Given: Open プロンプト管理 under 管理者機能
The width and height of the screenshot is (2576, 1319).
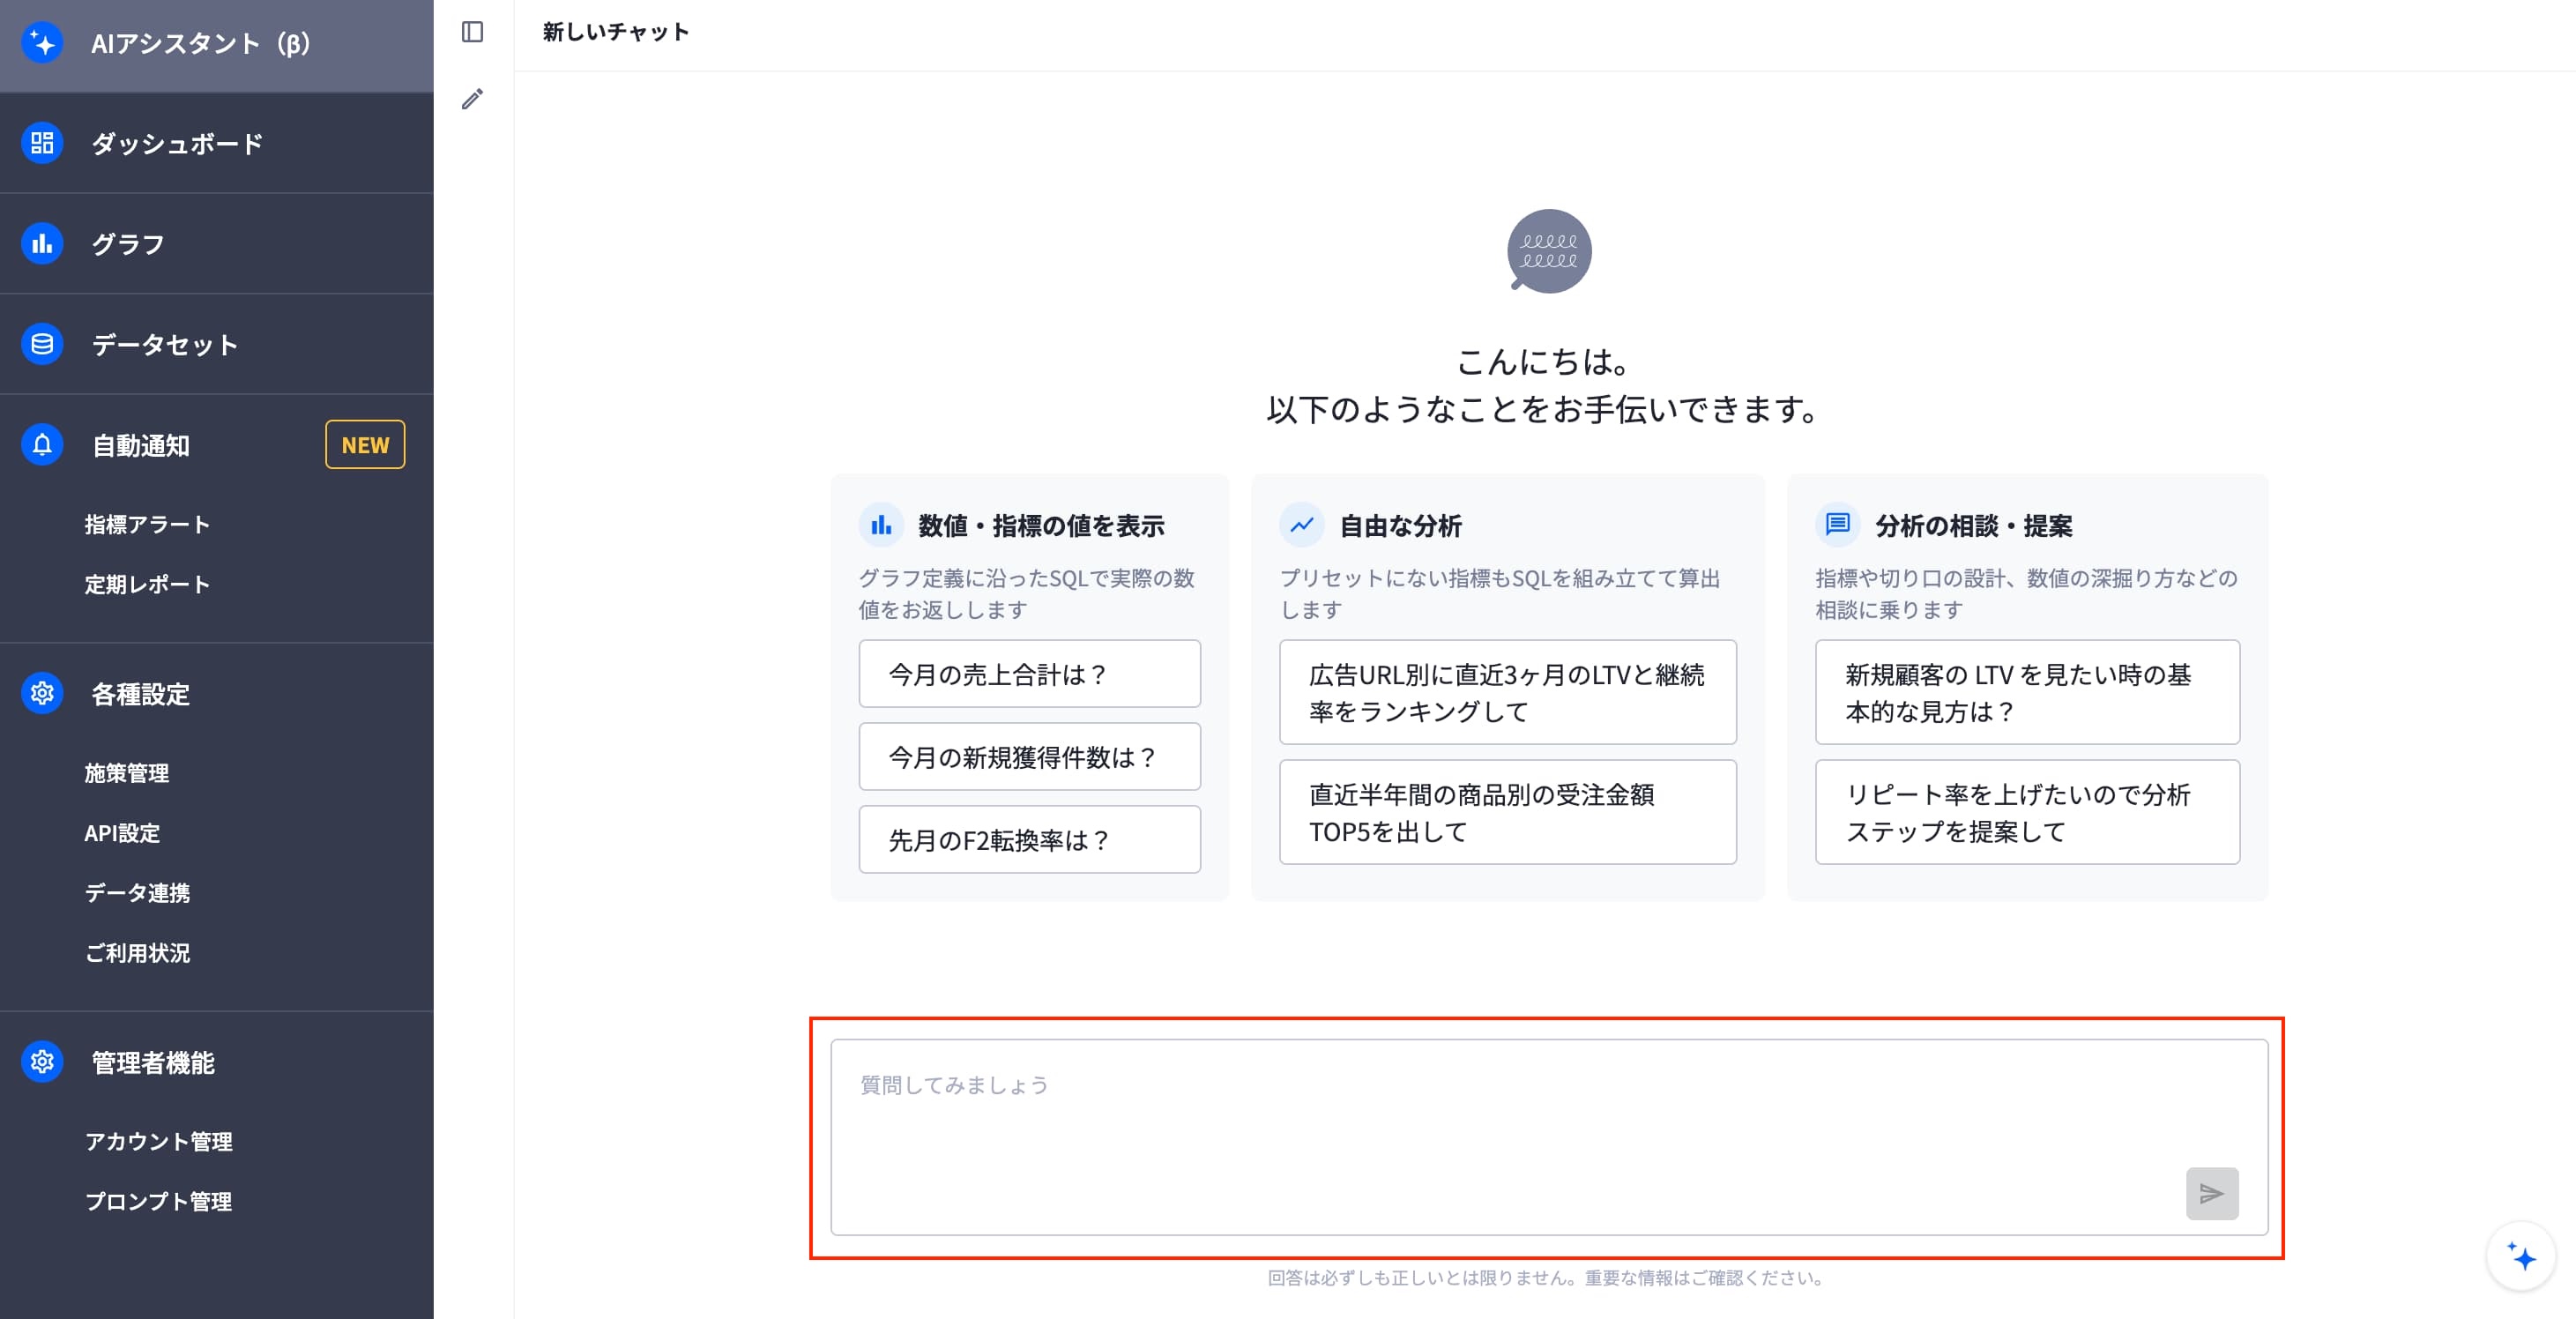Looking at the screenshot, I should [158, 1201].
